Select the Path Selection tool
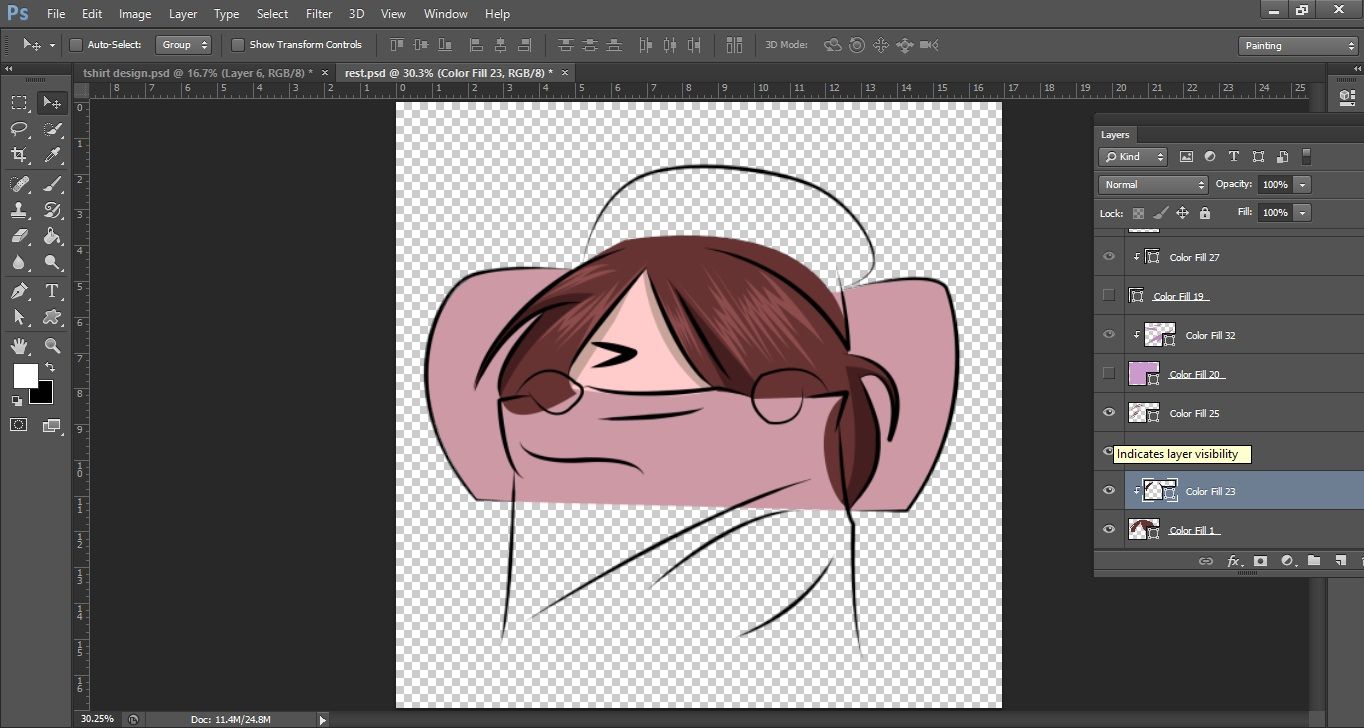Viewport: 1364px width, 728px height. tap(19, 318)
